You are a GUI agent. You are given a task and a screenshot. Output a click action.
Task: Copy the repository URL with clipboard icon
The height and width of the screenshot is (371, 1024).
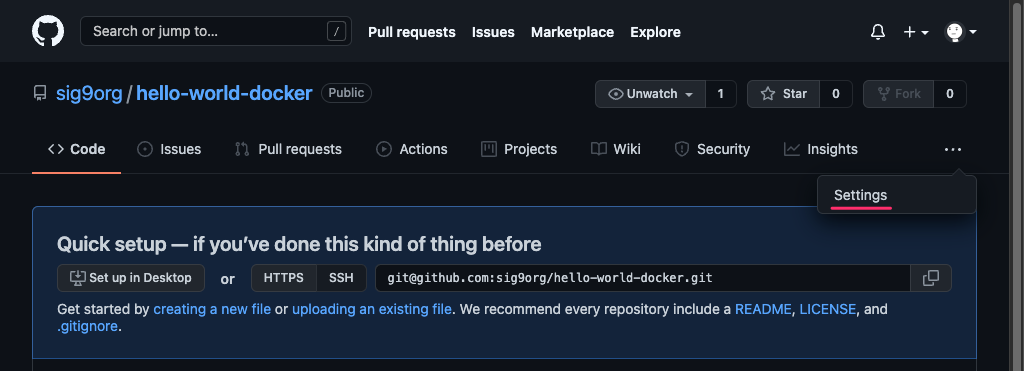(x=931, y=278)
